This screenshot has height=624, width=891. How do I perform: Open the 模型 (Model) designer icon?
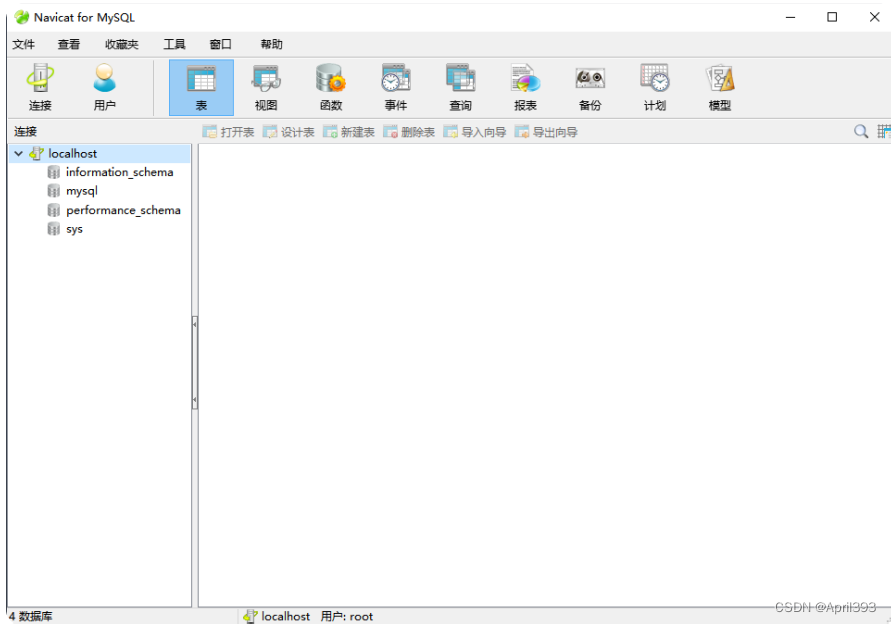pos(720,87)
